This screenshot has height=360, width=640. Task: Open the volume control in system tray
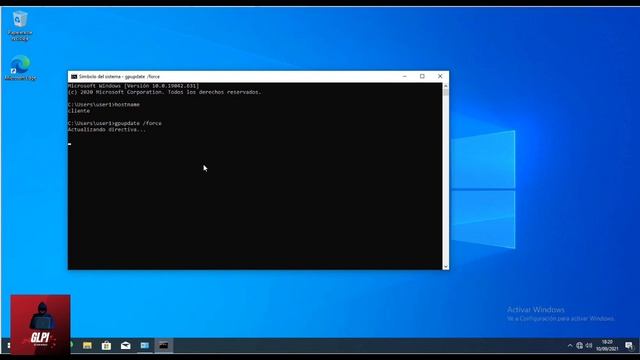point(589,346)
